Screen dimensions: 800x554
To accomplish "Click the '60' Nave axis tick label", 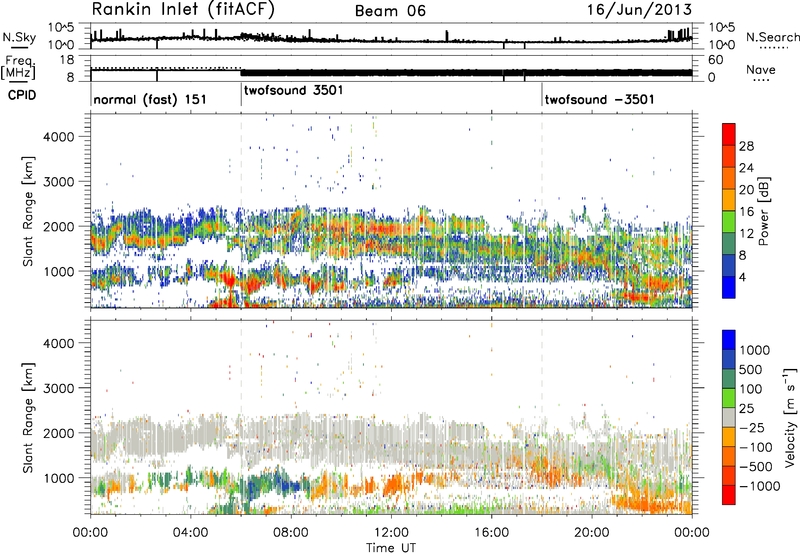I will coord(716,60).
